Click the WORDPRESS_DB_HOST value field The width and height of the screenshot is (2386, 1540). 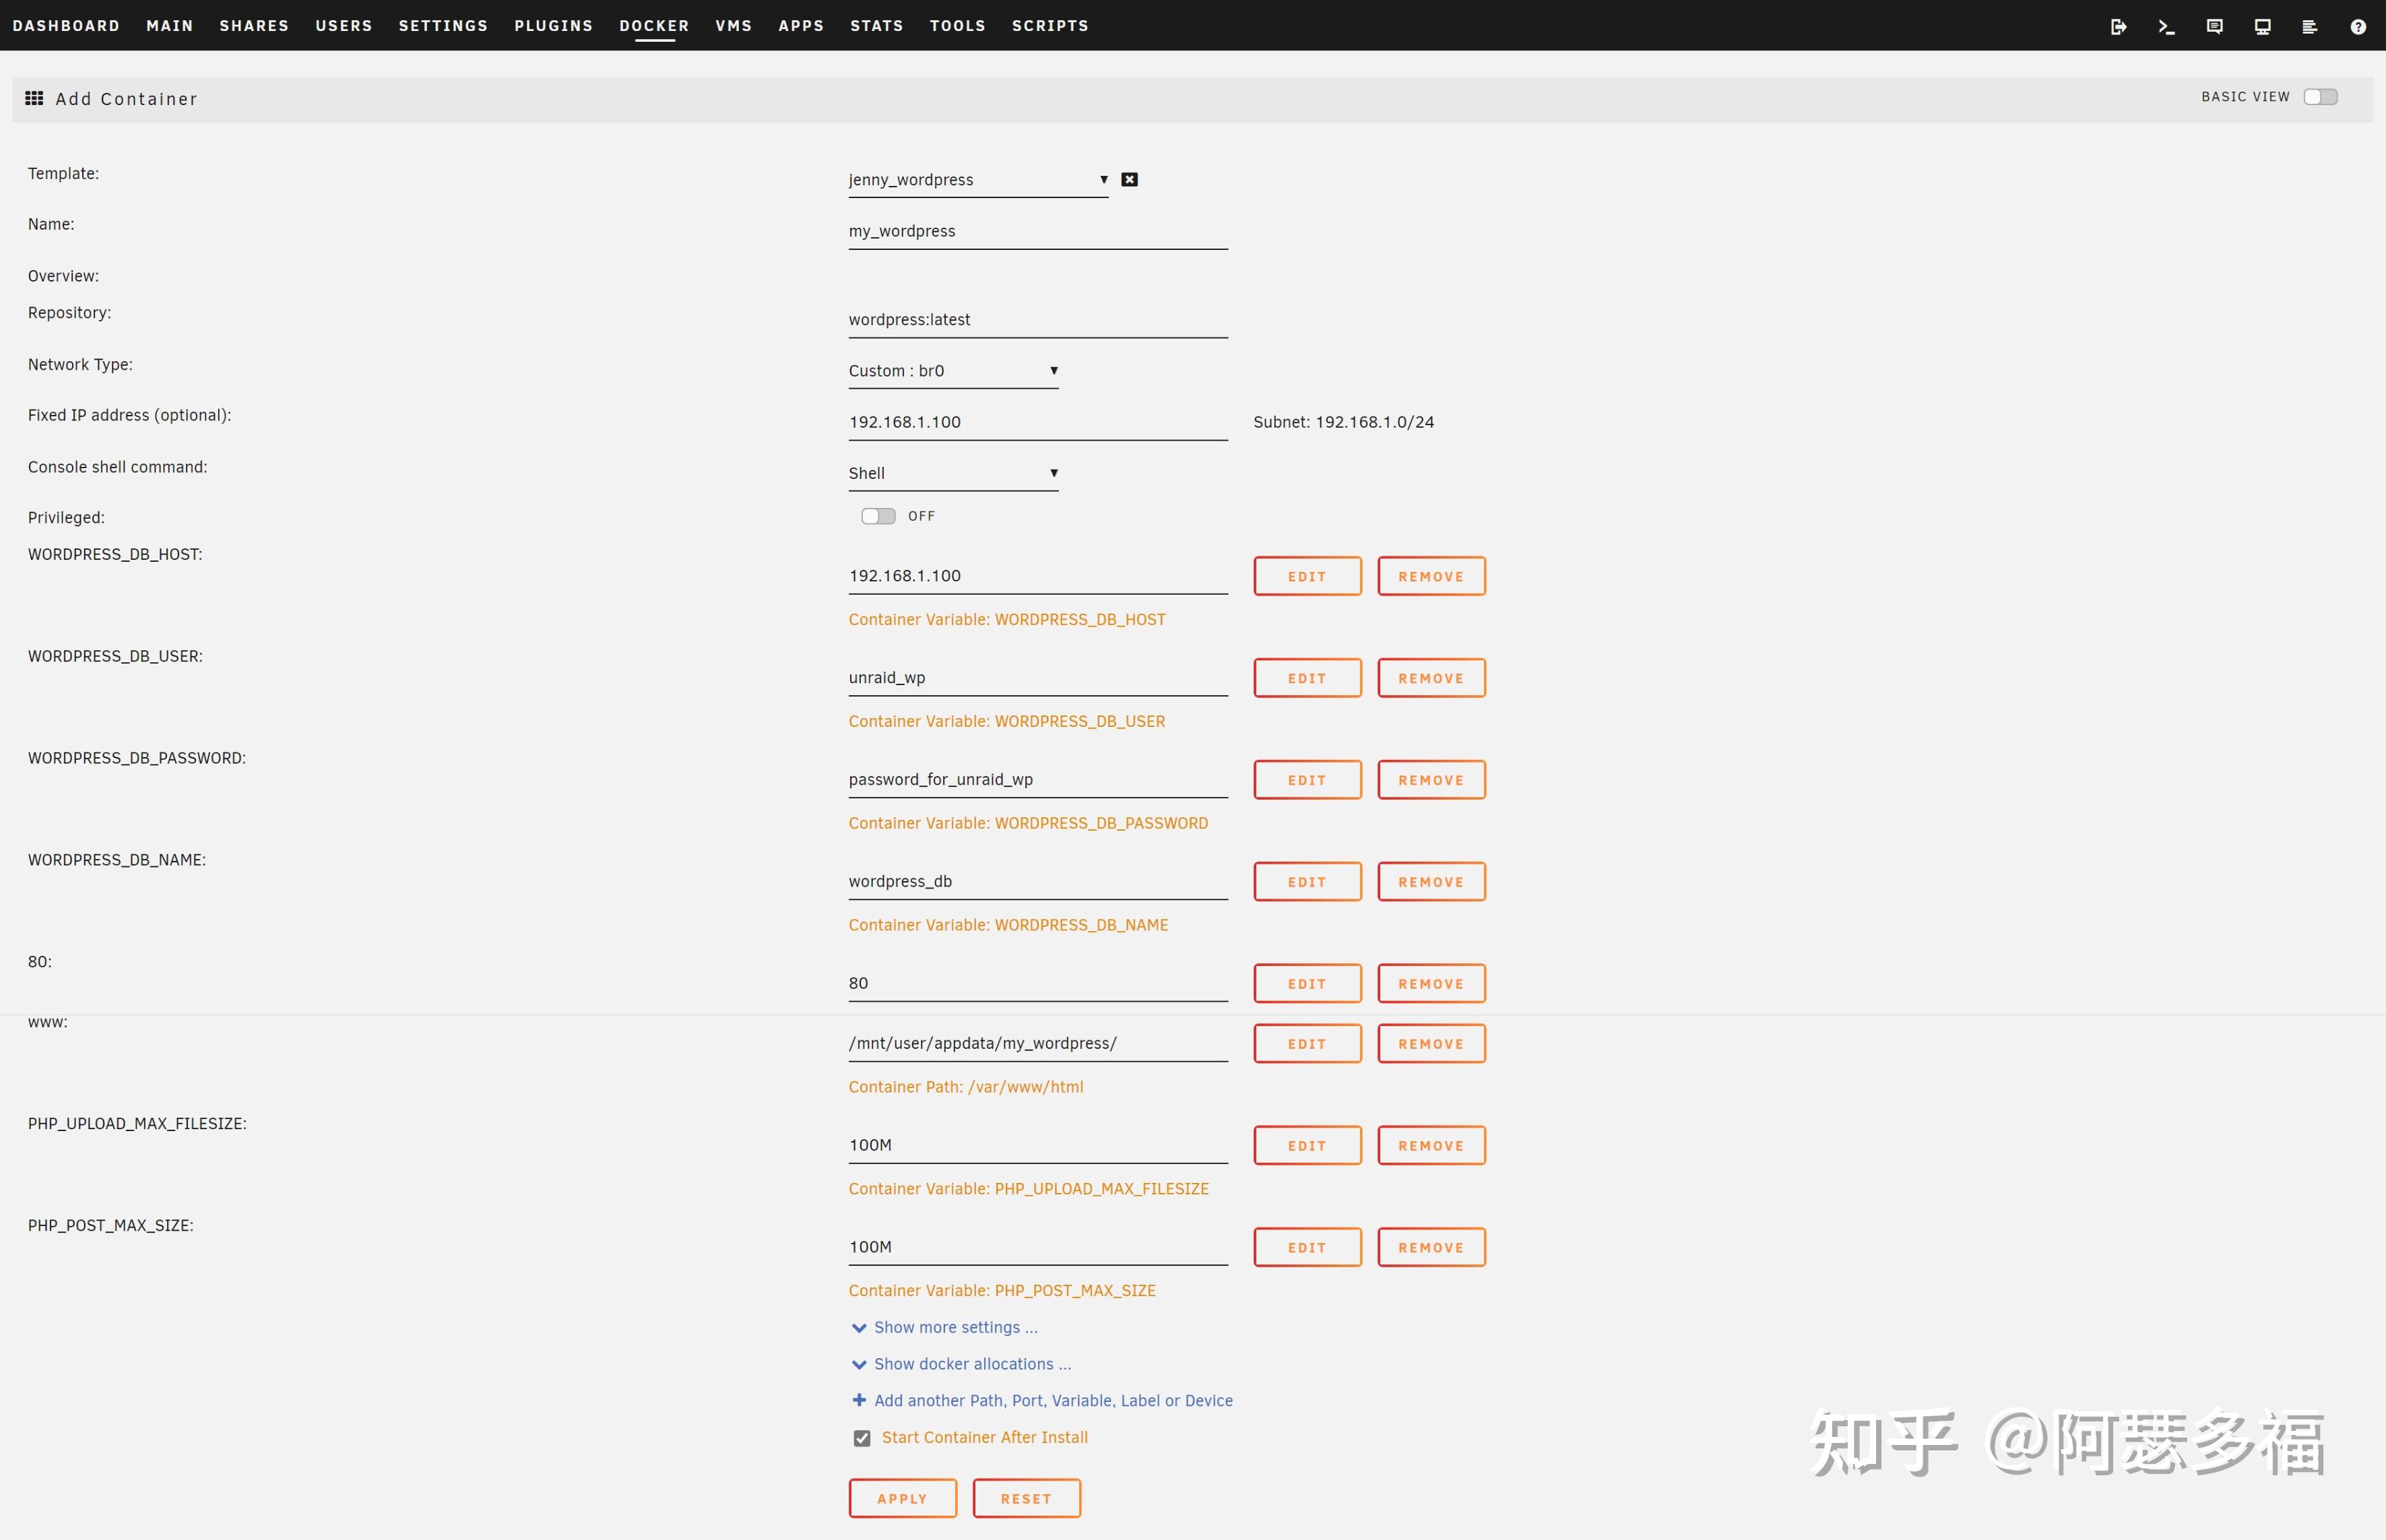[x=1038, y=577]
